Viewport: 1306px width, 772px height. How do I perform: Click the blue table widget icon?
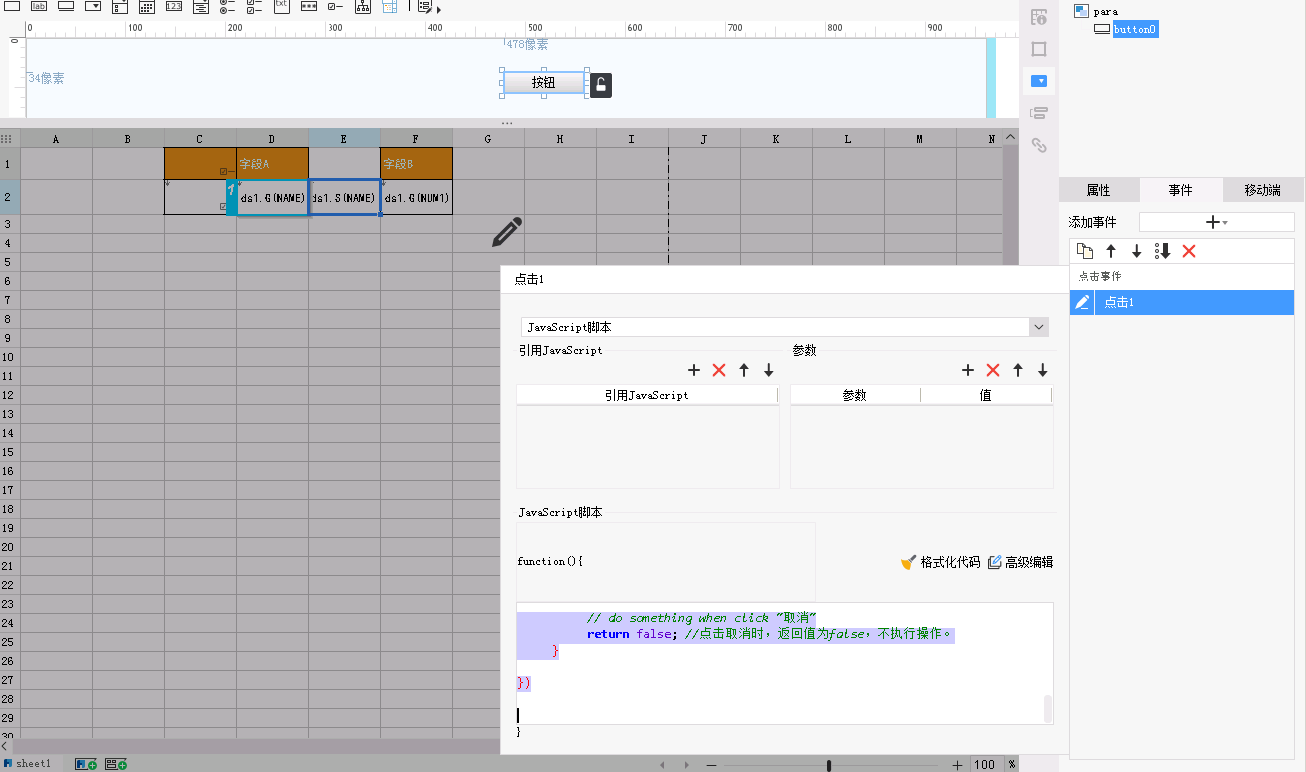point(390,6)
